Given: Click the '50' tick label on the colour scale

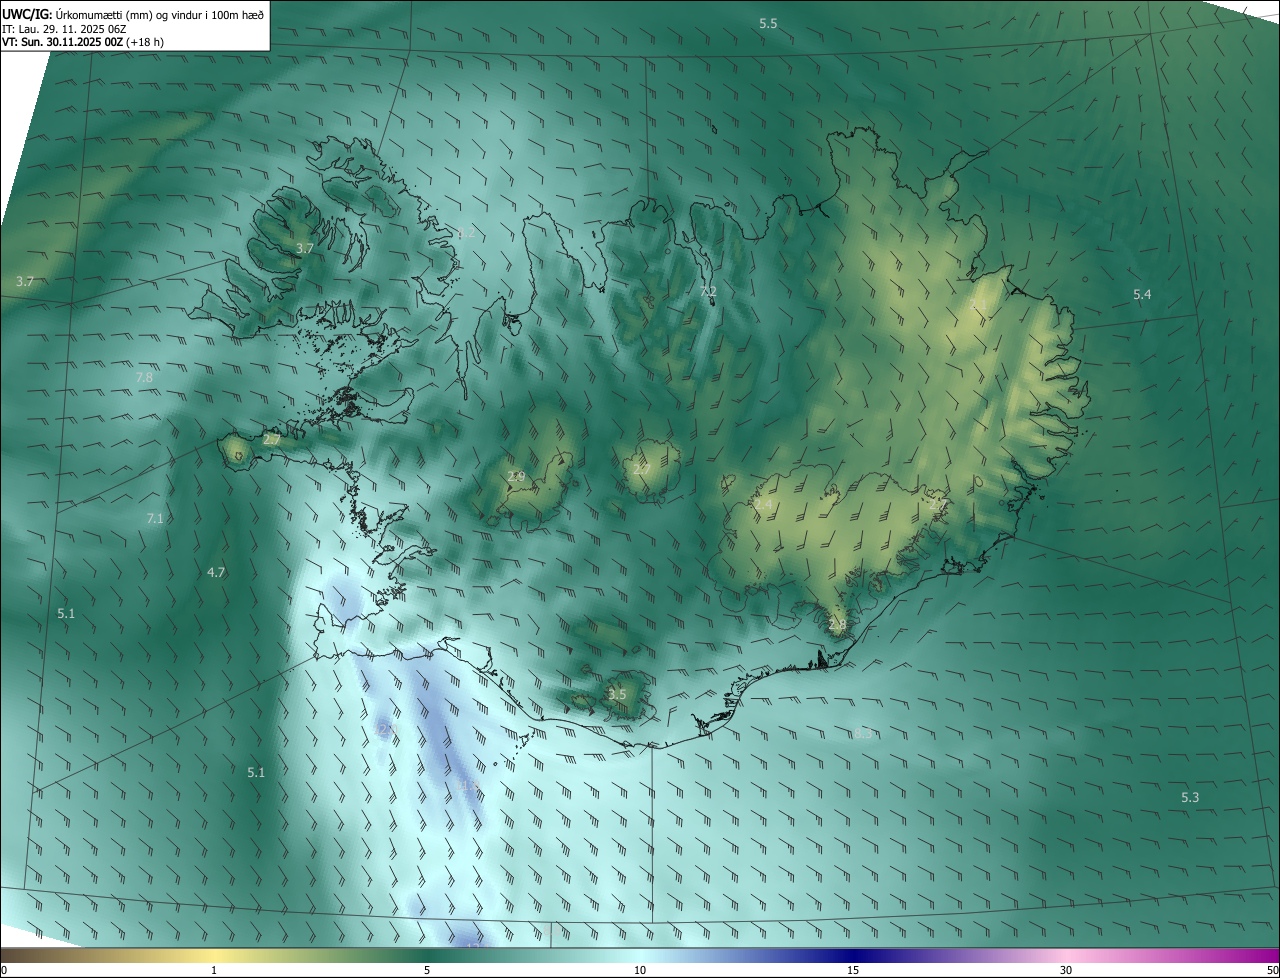Looking at the screenshot, I should pyautogui.click(x=1272, y=970).
